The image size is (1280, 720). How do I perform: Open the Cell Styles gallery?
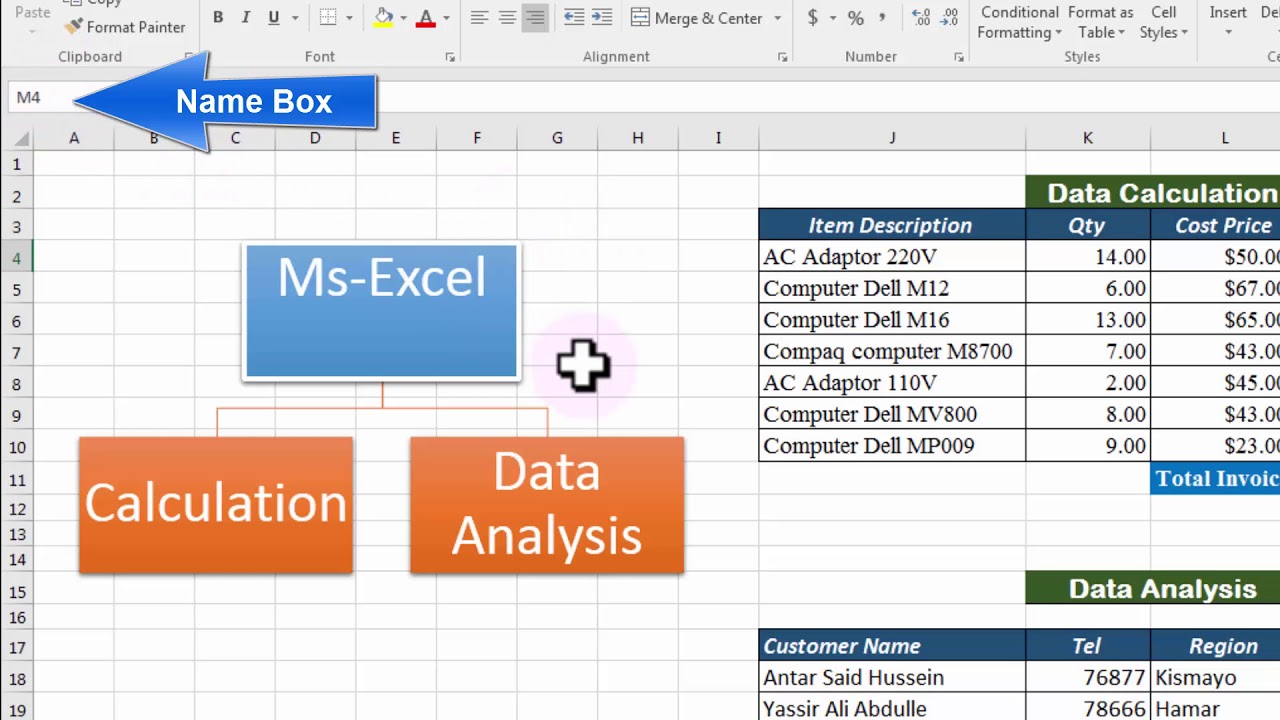[x=1164, y=22]
